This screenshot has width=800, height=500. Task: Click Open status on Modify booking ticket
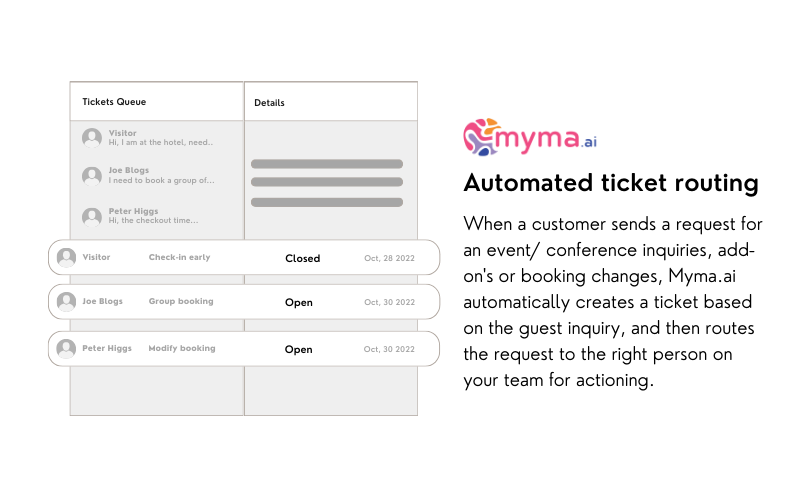(298, 349)
